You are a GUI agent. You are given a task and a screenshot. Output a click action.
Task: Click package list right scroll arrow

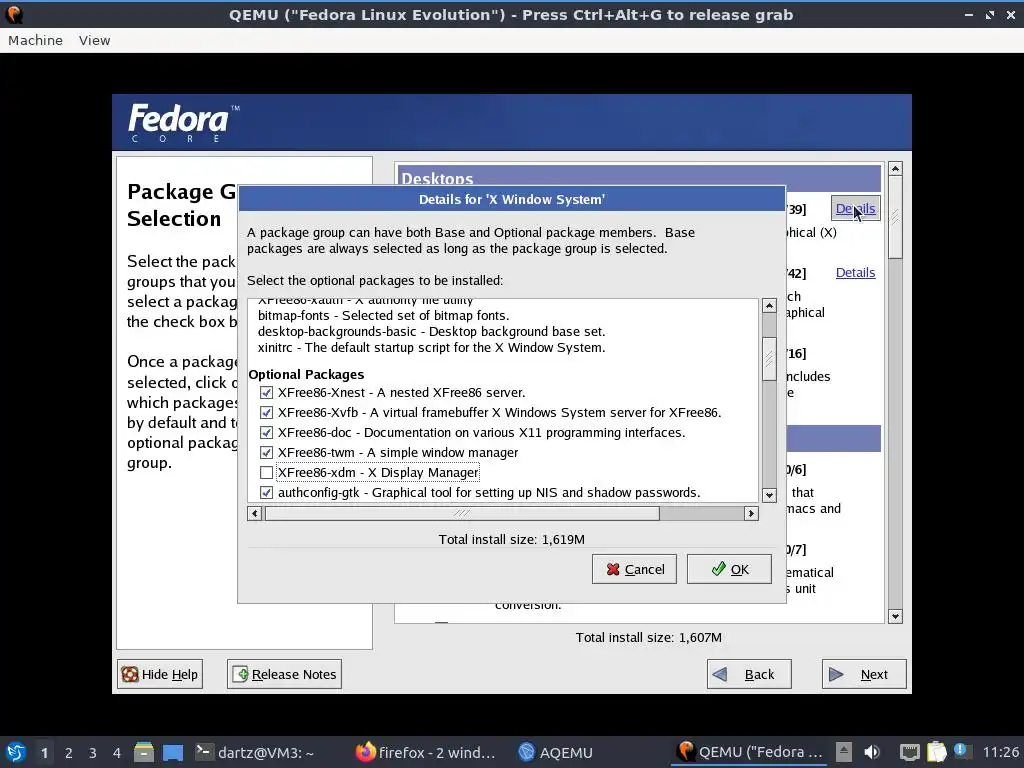(x=751, y=513)
